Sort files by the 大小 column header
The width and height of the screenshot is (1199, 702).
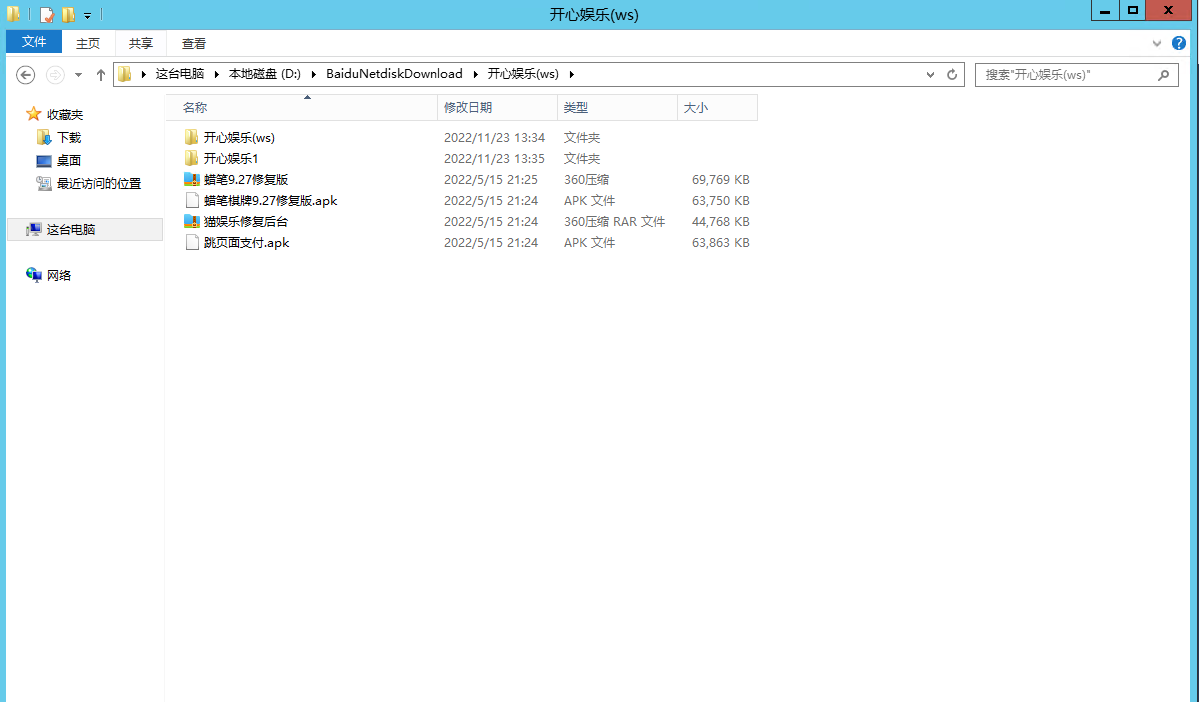pos(695,107)
